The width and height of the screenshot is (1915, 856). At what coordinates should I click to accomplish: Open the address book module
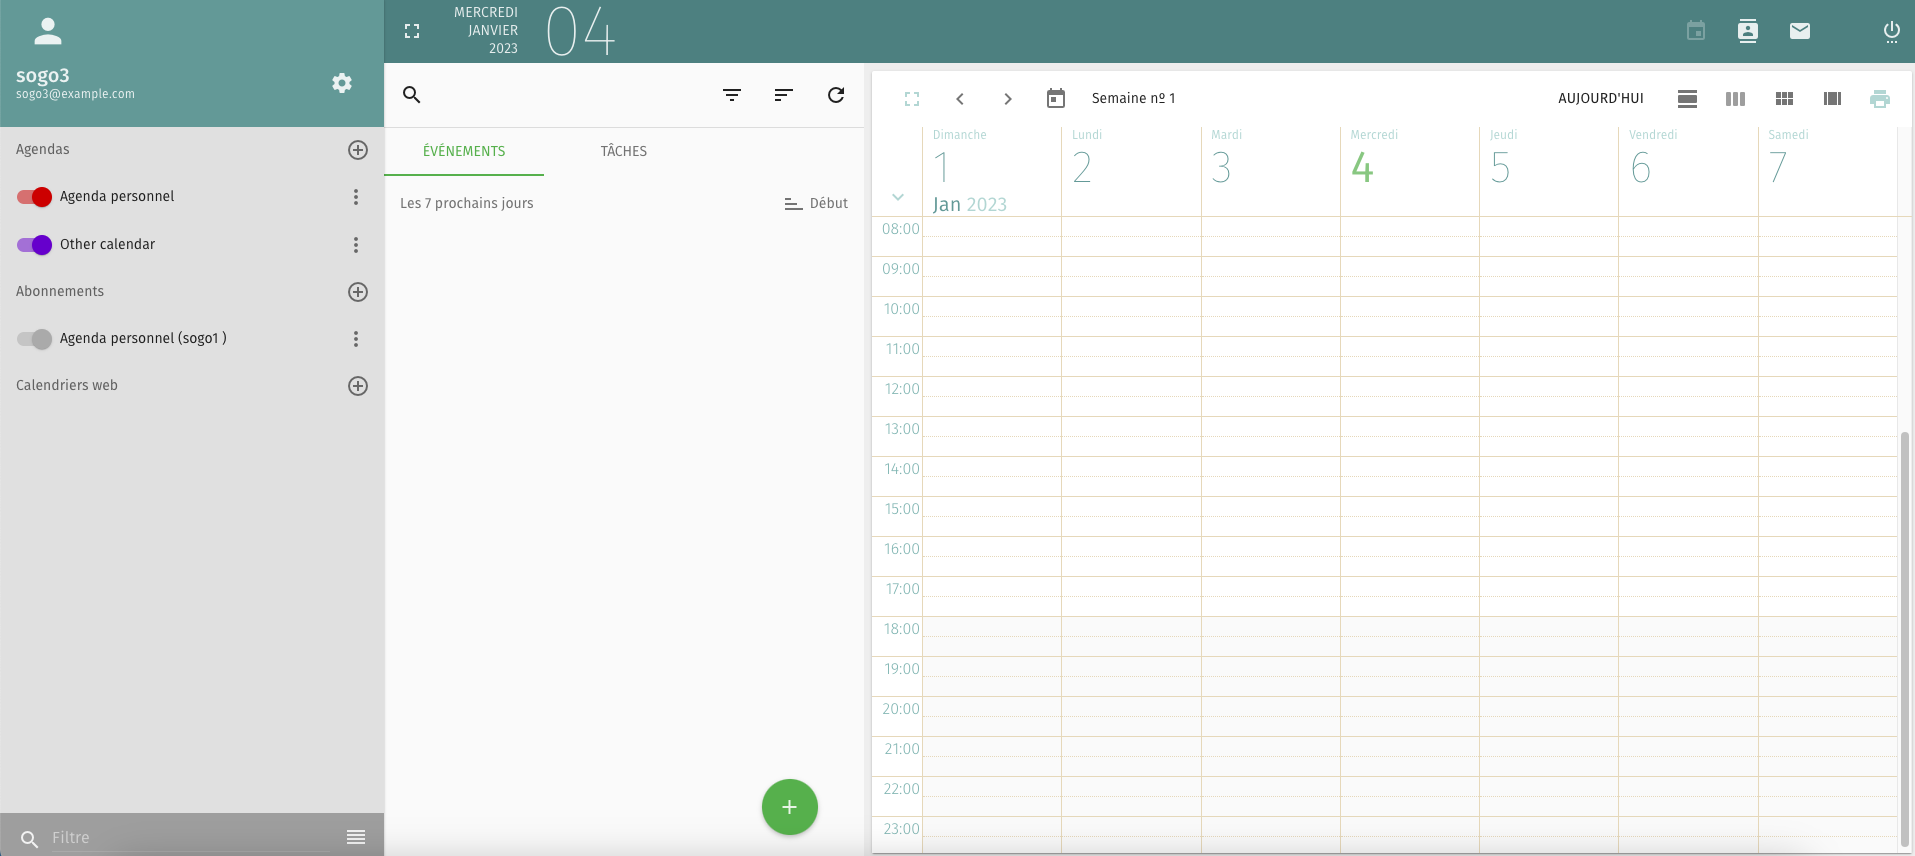[1747, 31]
